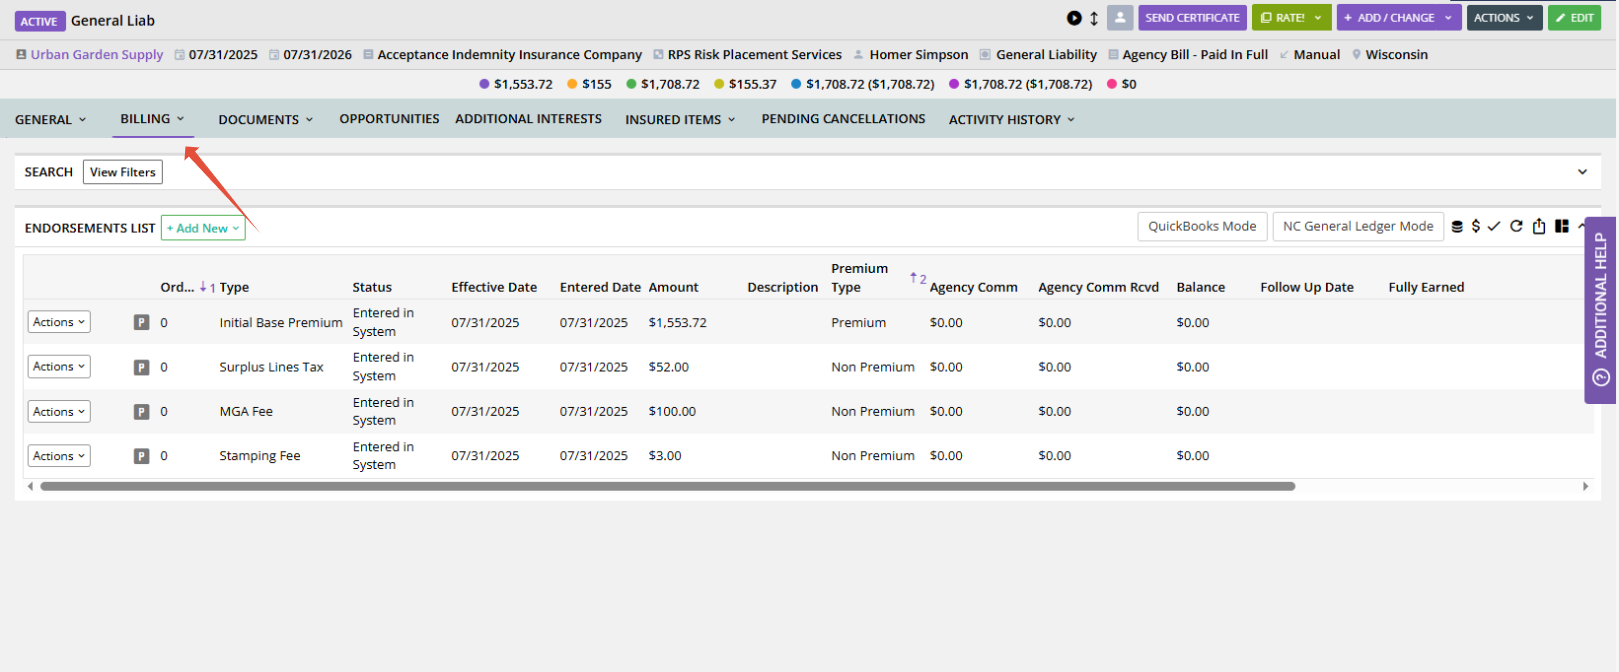Viewport: 1619px width, 672px height.
Task: Open the BILLING tab menu
Action: (152, 119)
